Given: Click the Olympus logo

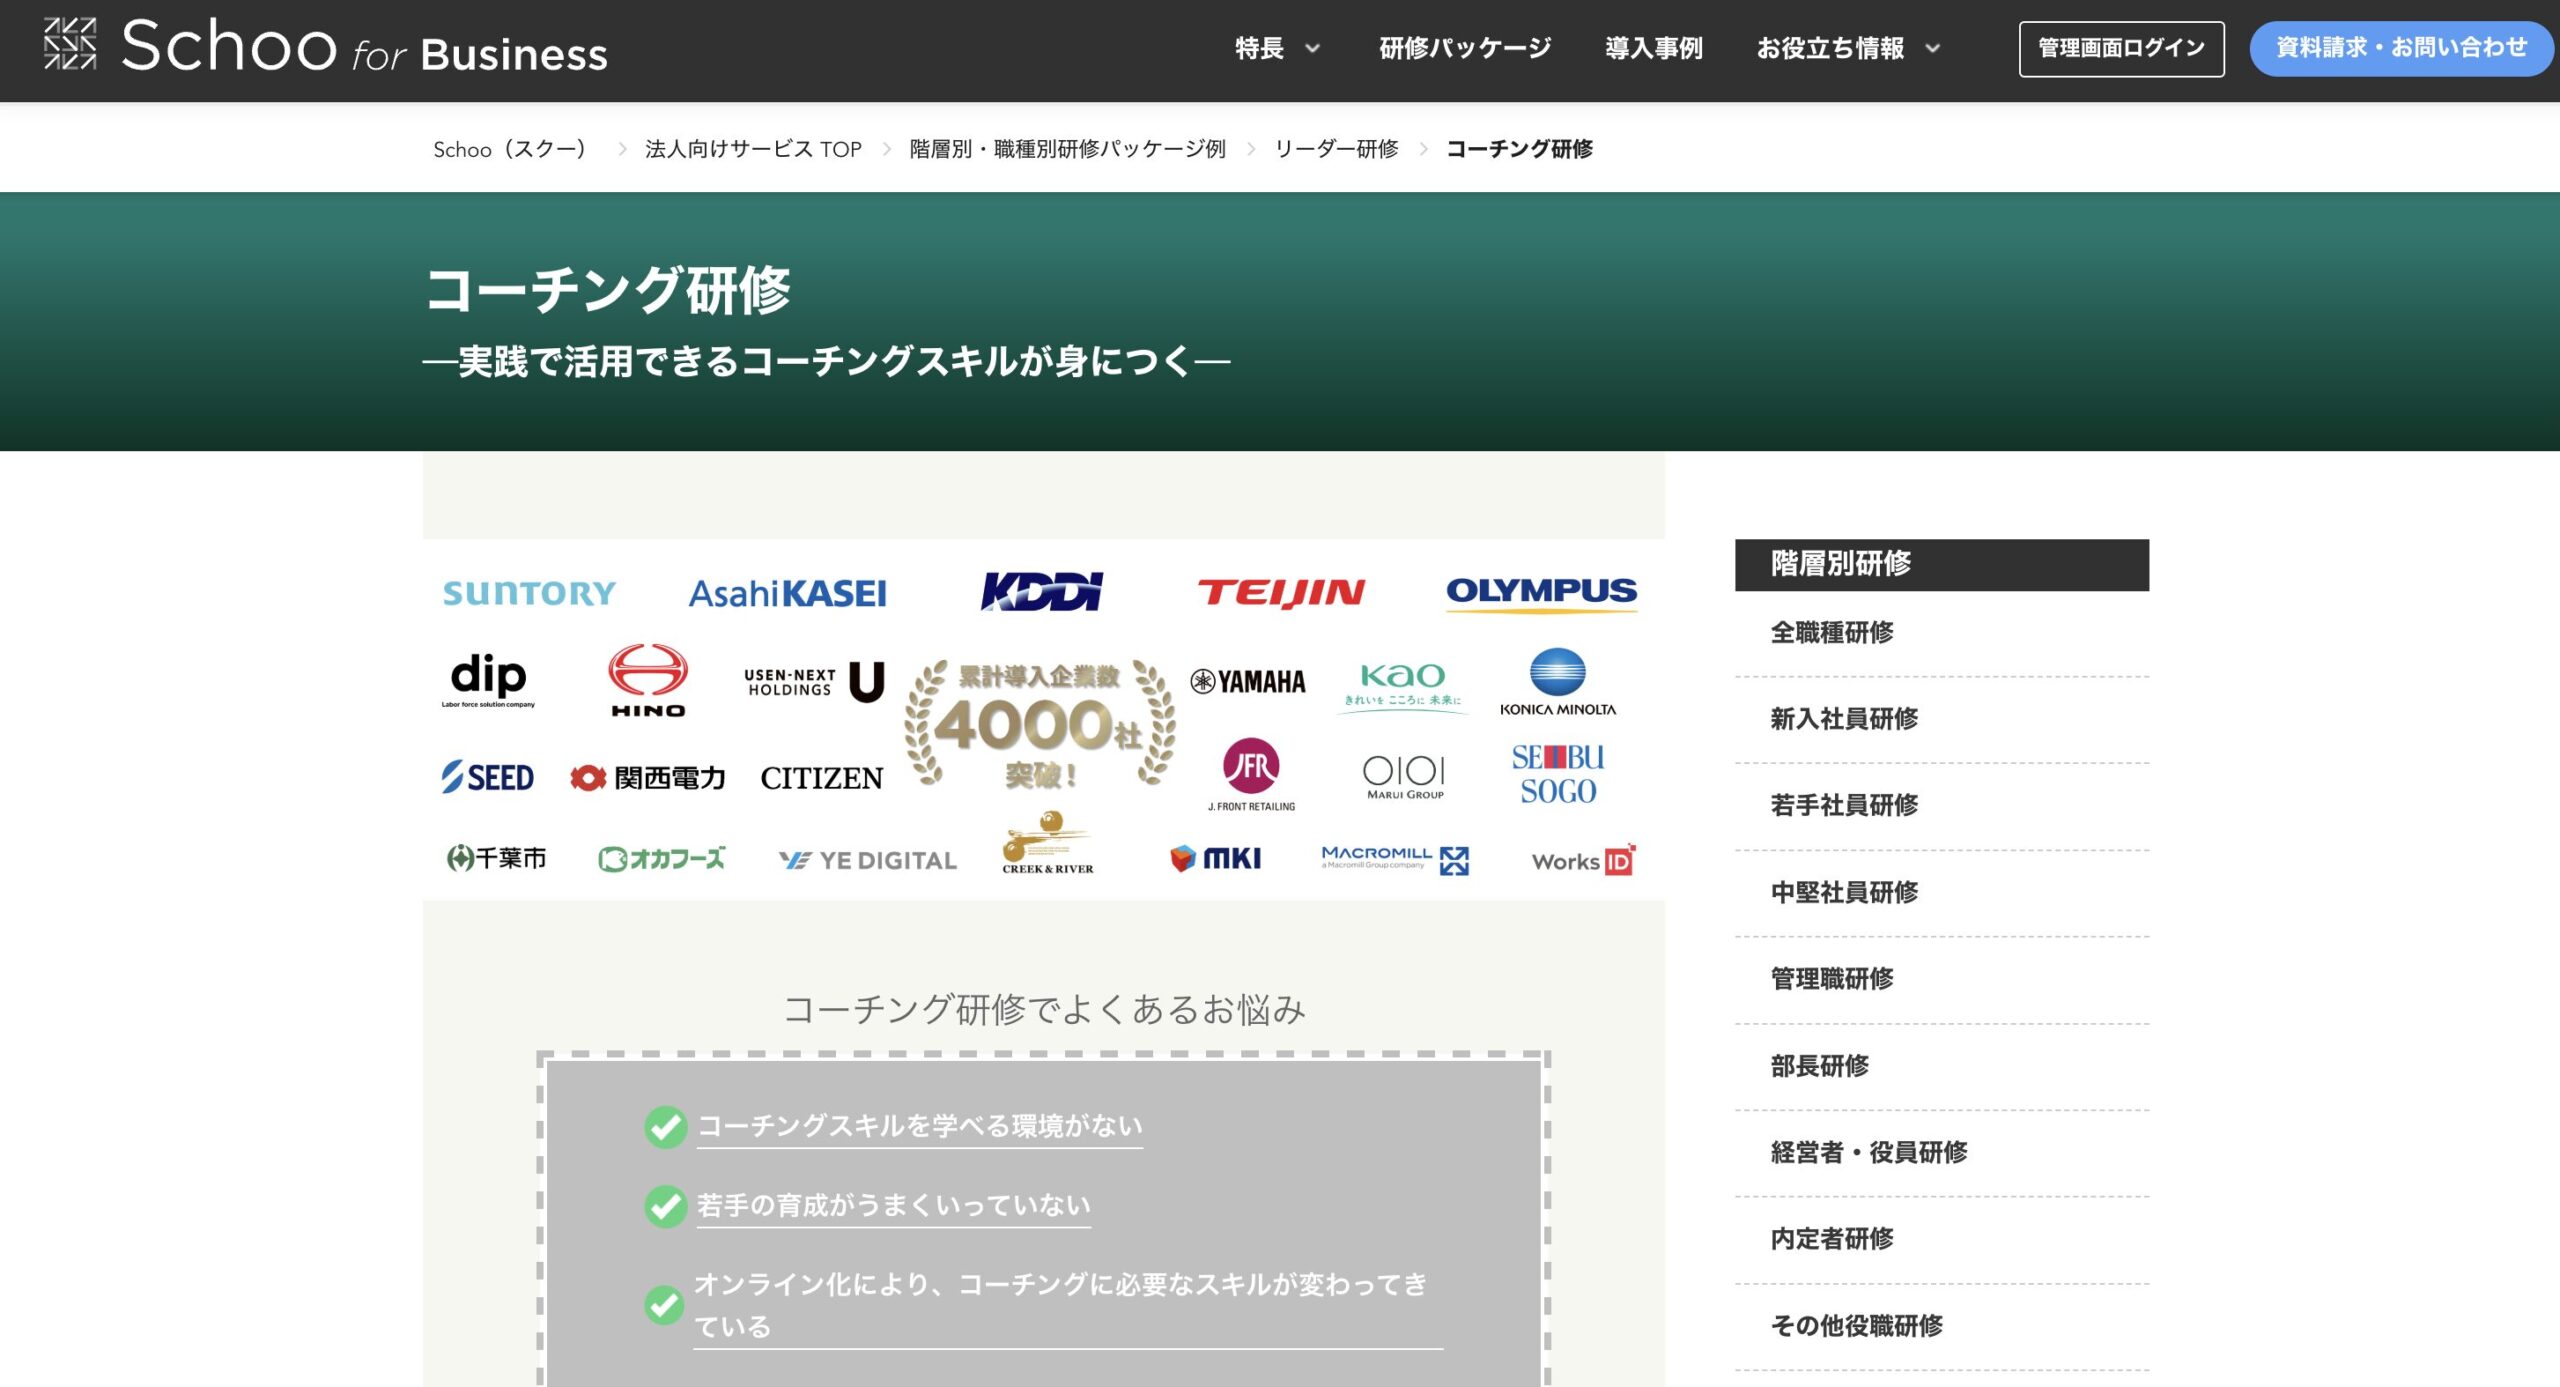Looking at the screenshot, I should coord(1541,592).
